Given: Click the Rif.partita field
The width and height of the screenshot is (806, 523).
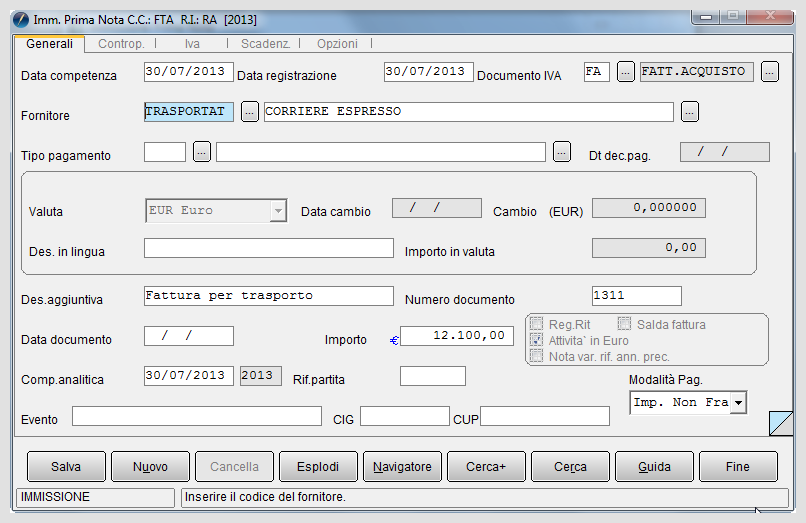Looking at the screenshot, I should click(x=433, y=376).
